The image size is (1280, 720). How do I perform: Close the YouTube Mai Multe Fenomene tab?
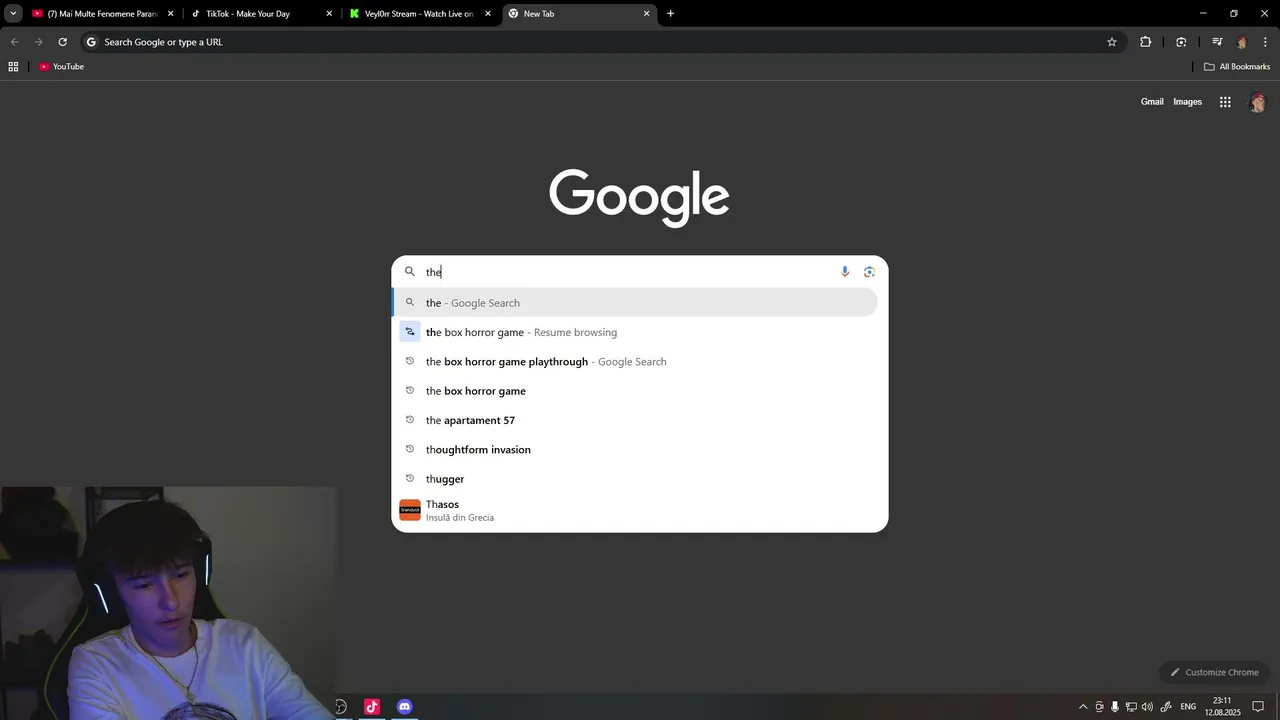click(170, 14)
